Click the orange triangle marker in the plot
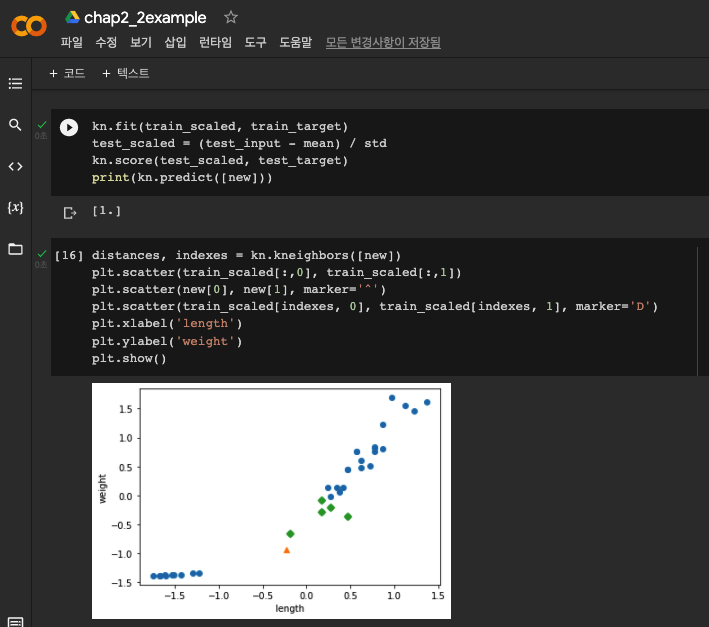The width and height of the screenshot is (709, 627). click(x=286, y=550)
